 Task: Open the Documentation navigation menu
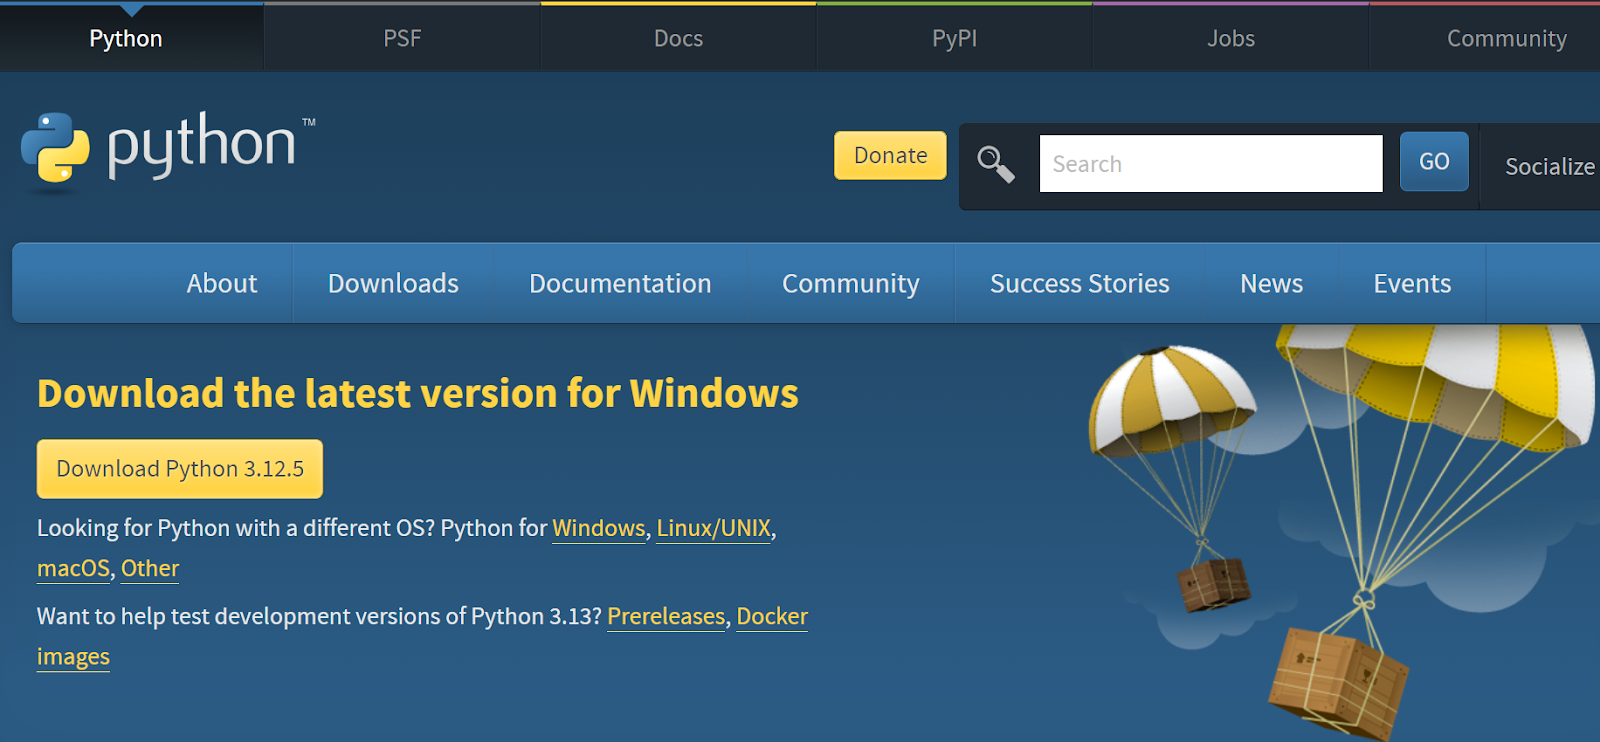coord(620,283)
